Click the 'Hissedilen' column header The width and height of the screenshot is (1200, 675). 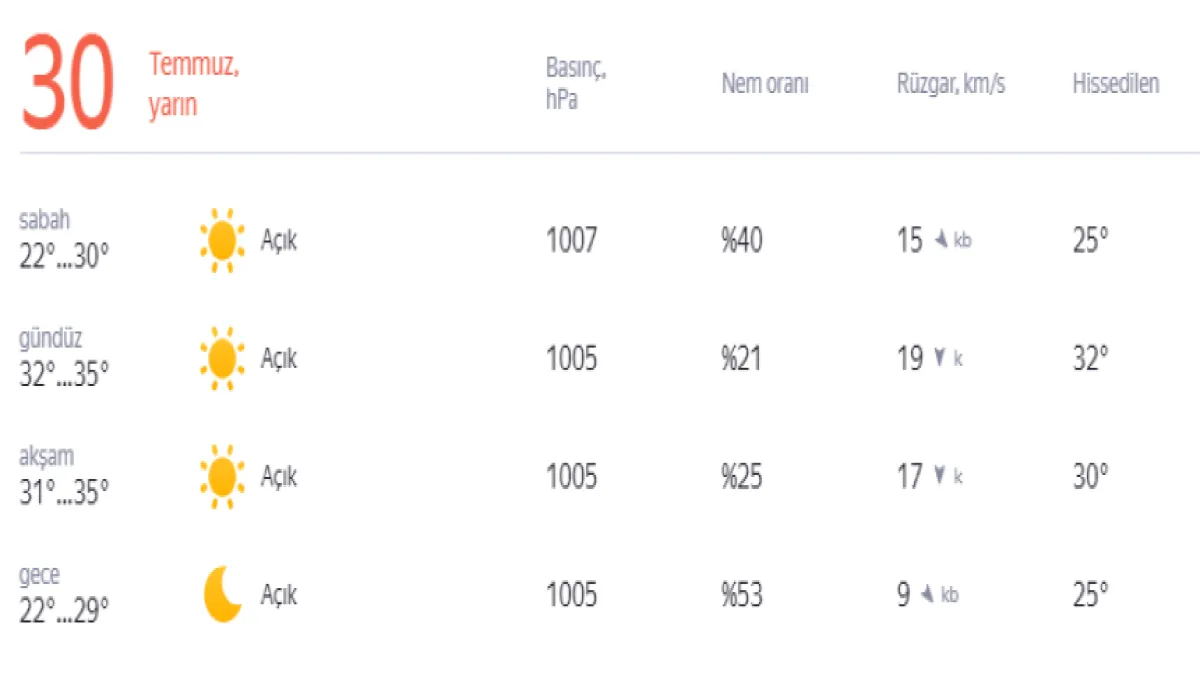click(x=1116, y=85)
